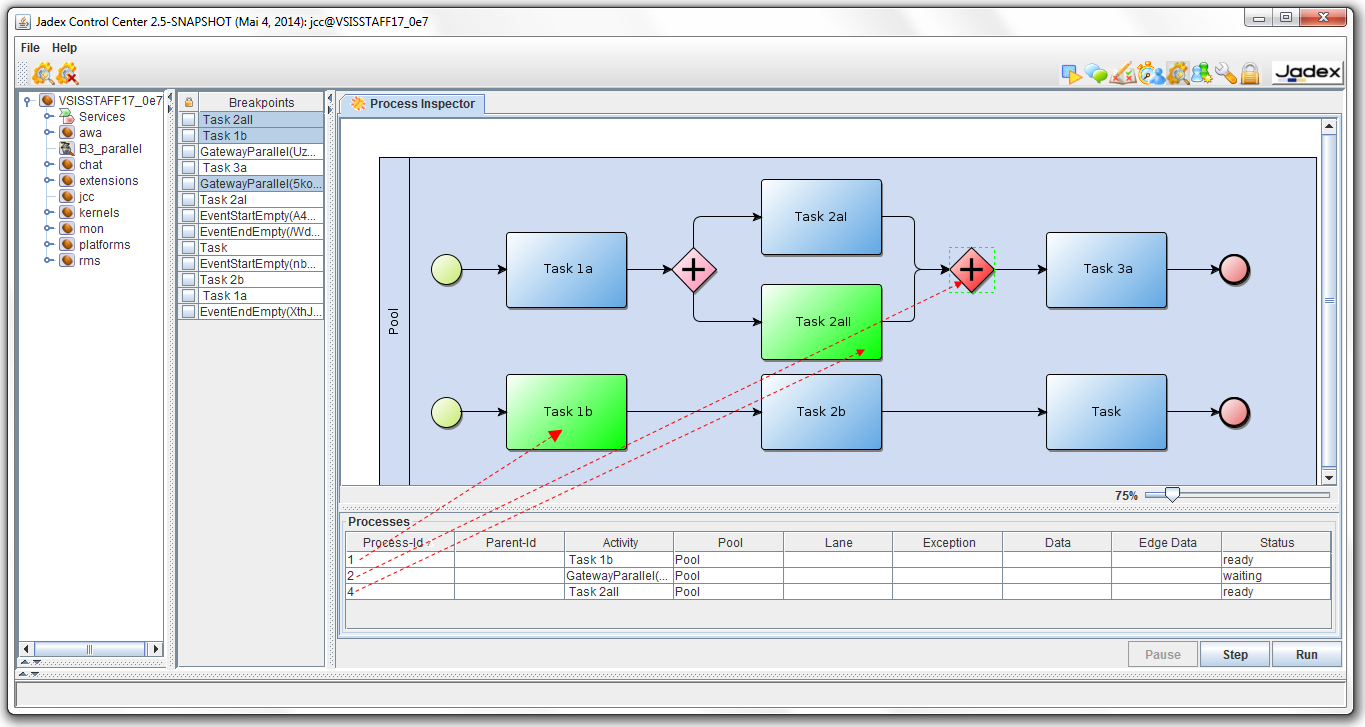Enable the breakpoint checkbox for Task 2all
The width and height of the screenshot is (1365, 727).
[188, 119]
